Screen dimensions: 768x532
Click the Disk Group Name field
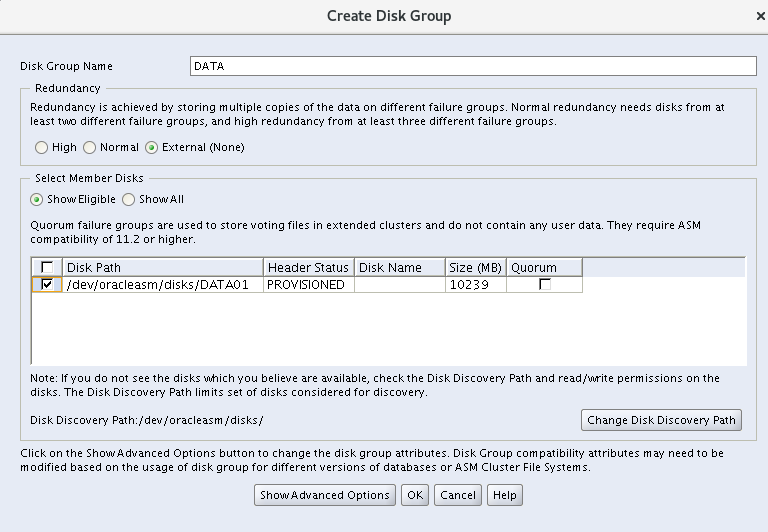[x=472, y=66]
